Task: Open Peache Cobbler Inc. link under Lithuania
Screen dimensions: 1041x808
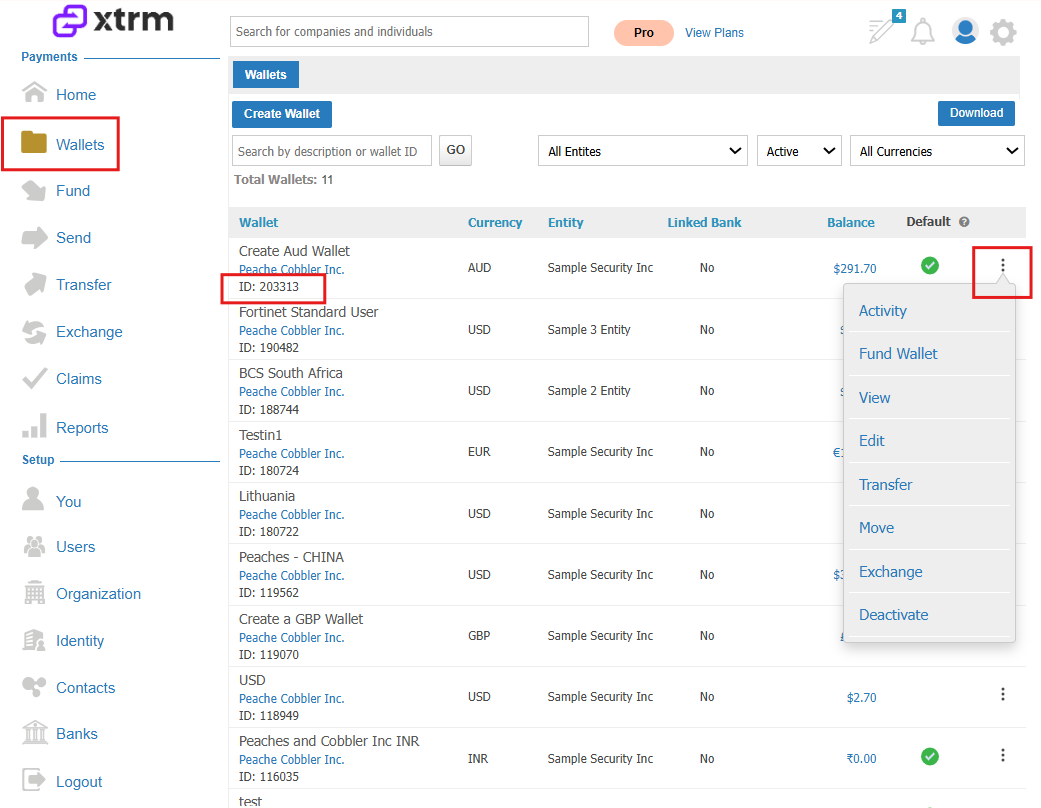Action: tap(291, 515)
